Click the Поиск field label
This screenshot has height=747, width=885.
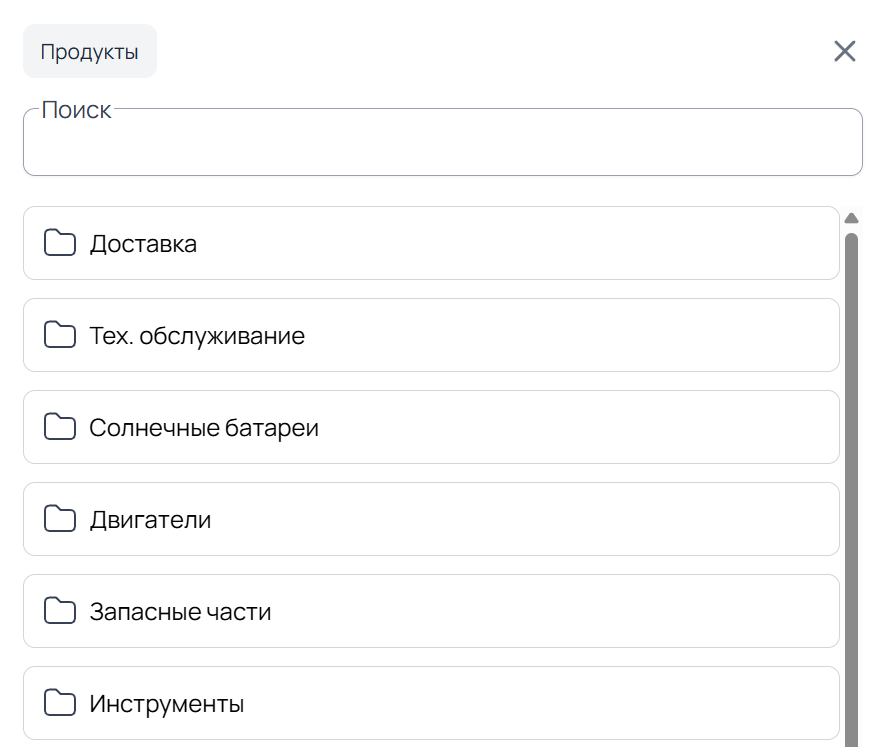click(75, 110)
